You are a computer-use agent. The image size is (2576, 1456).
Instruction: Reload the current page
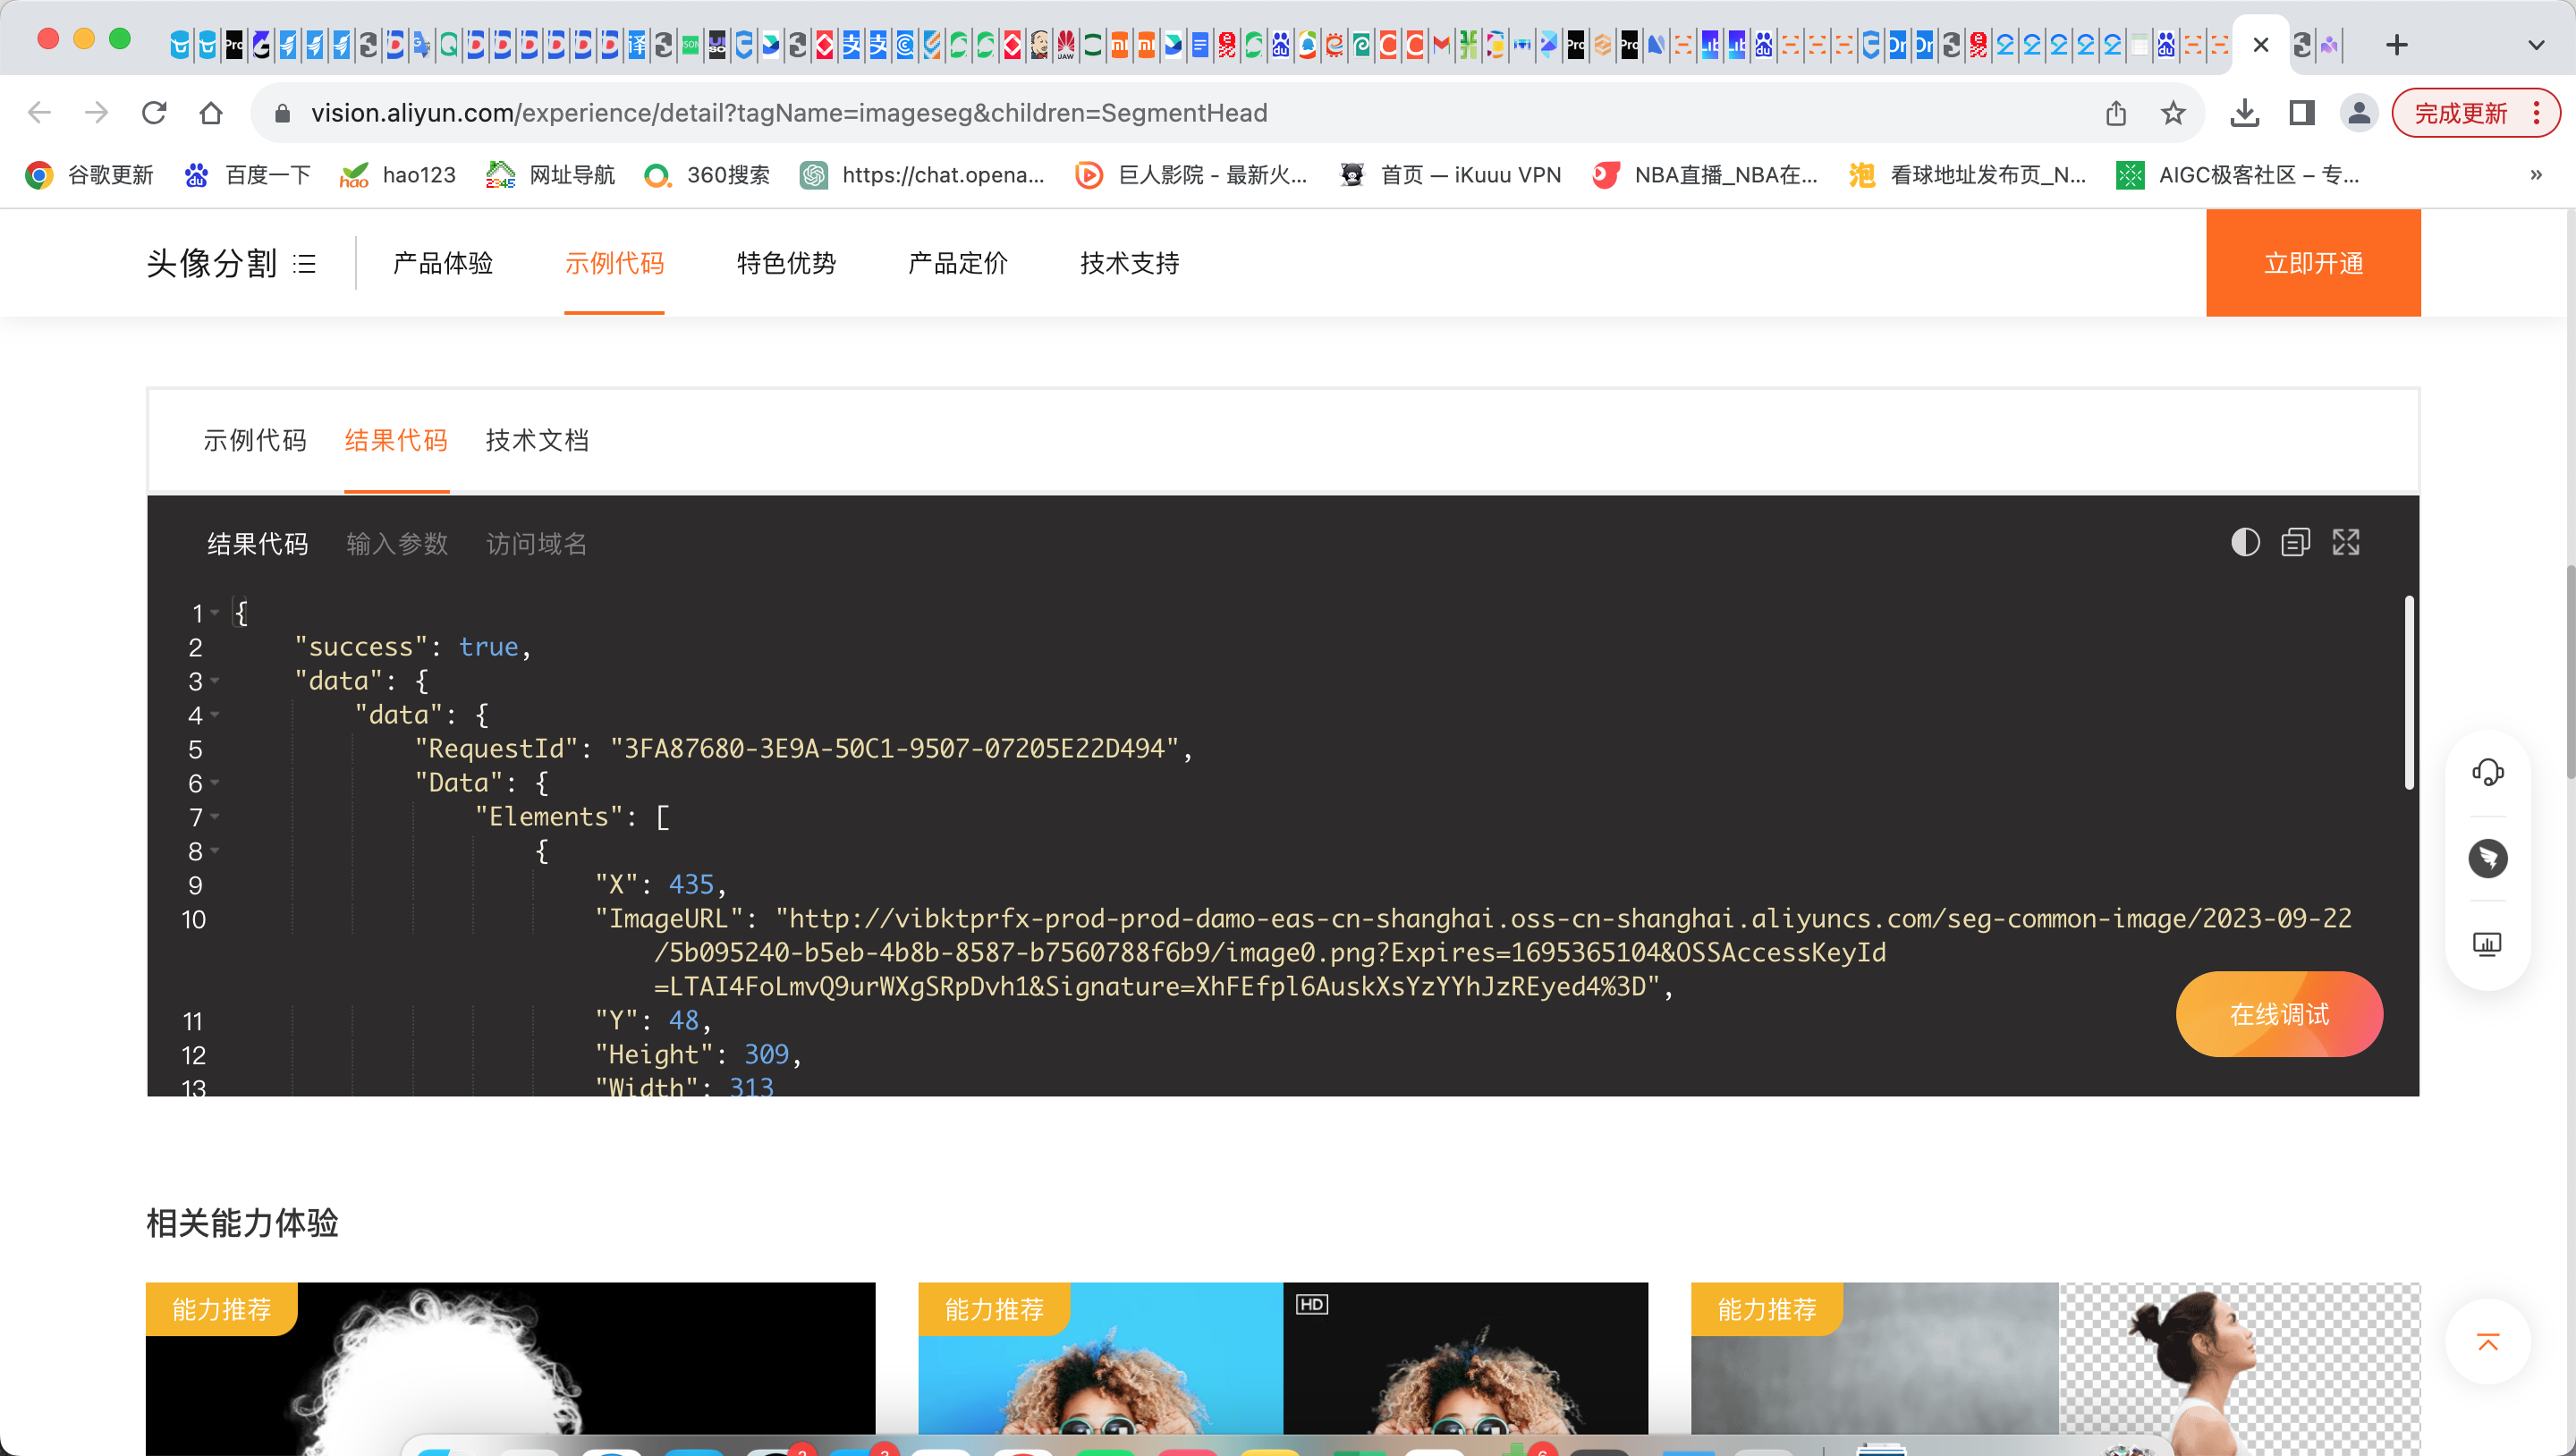coord(153,113)
